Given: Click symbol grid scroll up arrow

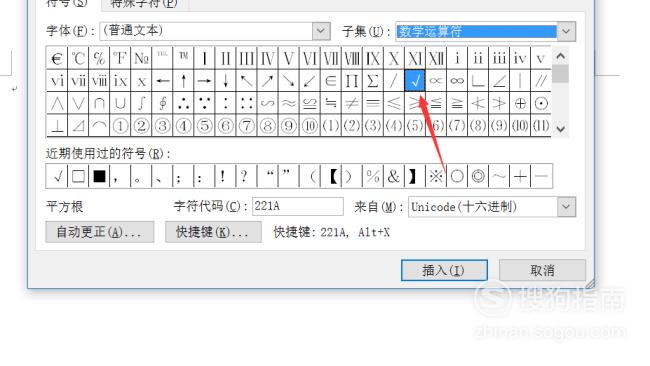Looking at the screenshot, I should point(560,56).
